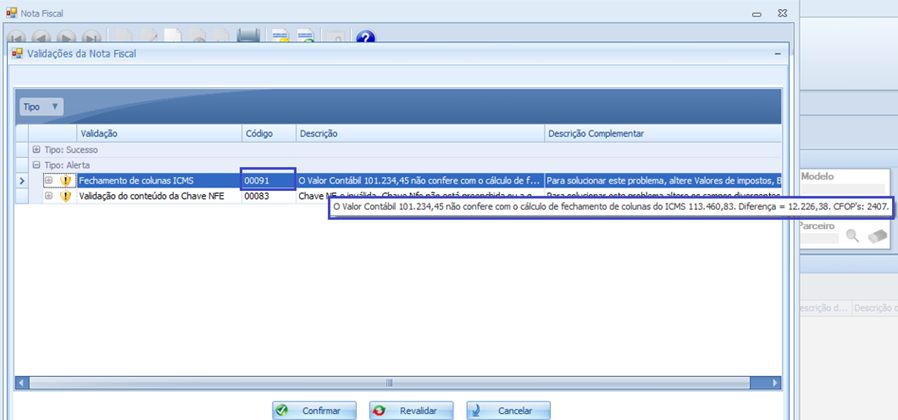Select the code 00083 cell
This screenshot has height=420, width=898.
coord(267,196)
